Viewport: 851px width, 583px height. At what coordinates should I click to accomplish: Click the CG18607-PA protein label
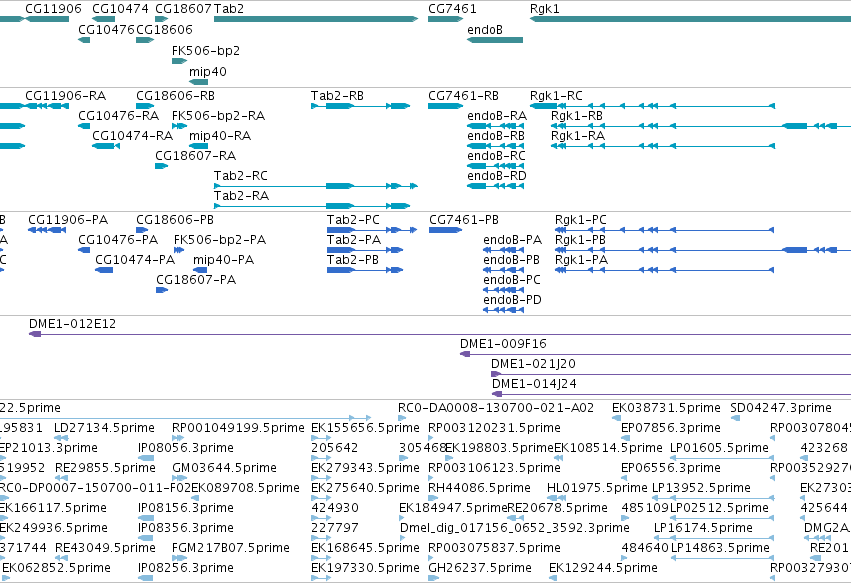tap(196, 280)
